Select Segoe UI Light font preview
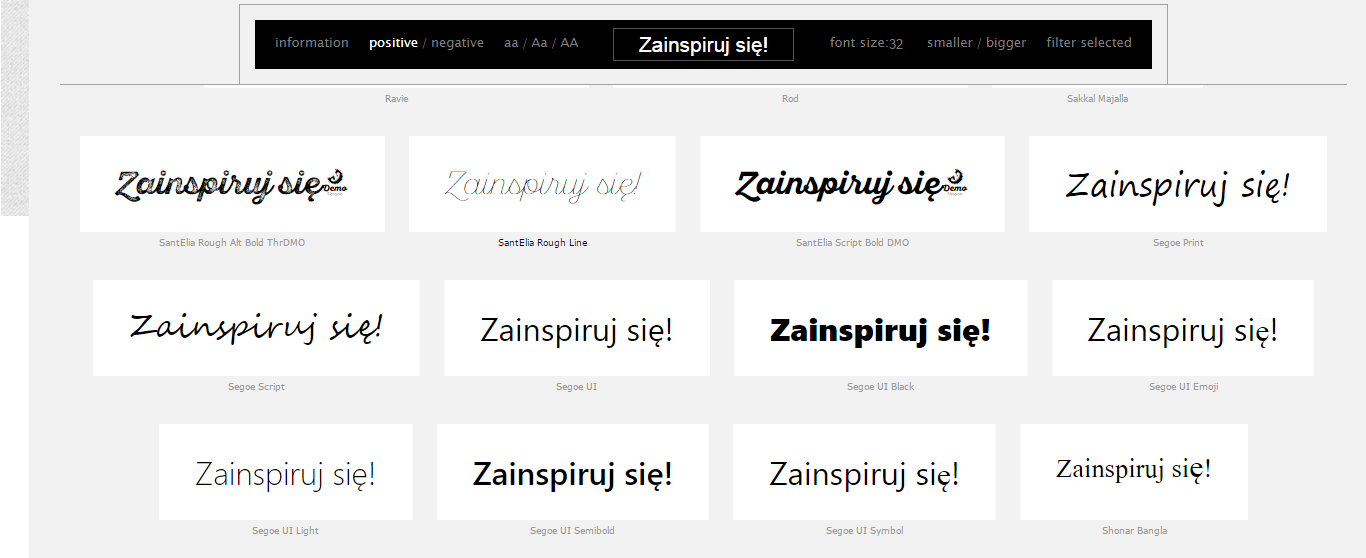The height and width of the screenshot is (558, 1366). pyautogui.click(x=286, y=472)
